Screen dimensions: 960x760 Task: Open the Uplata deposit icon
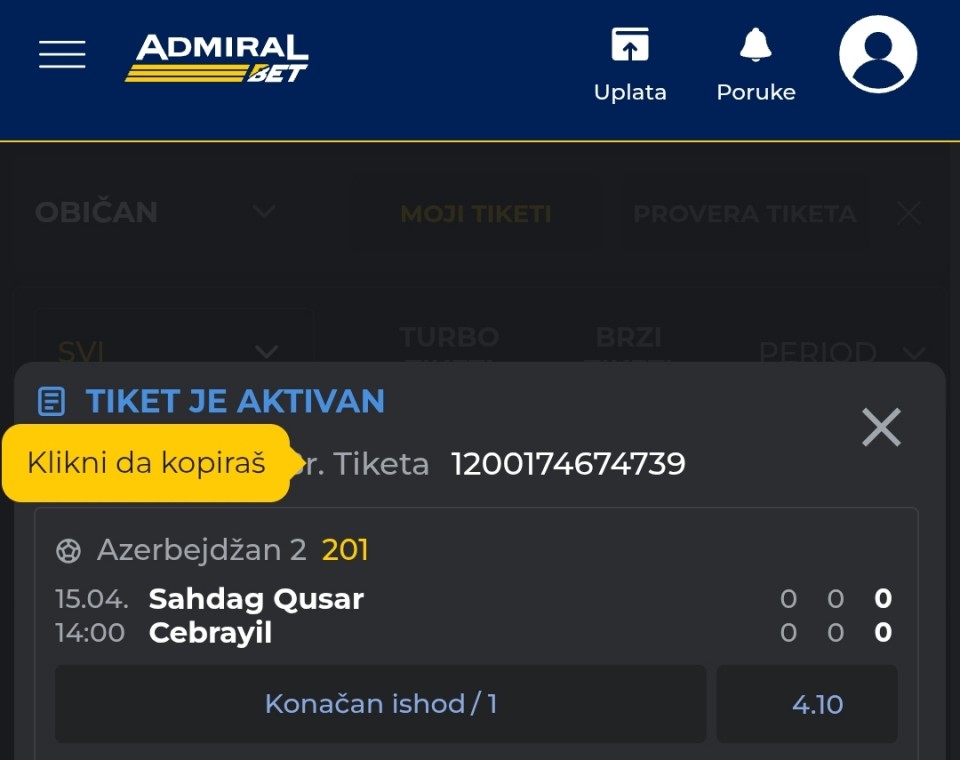tap(630, 64)
